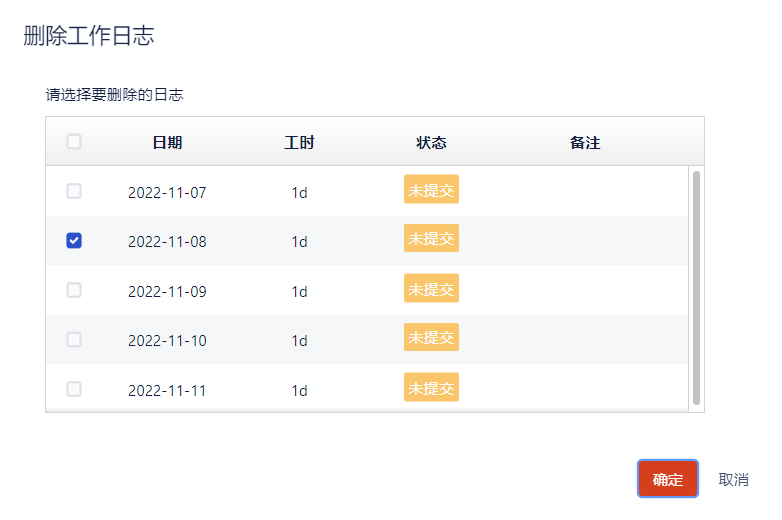Click the 未提交 status tag for 2022-11-07
The height and width of the screenshot is (520, 782).
[431, 190]
